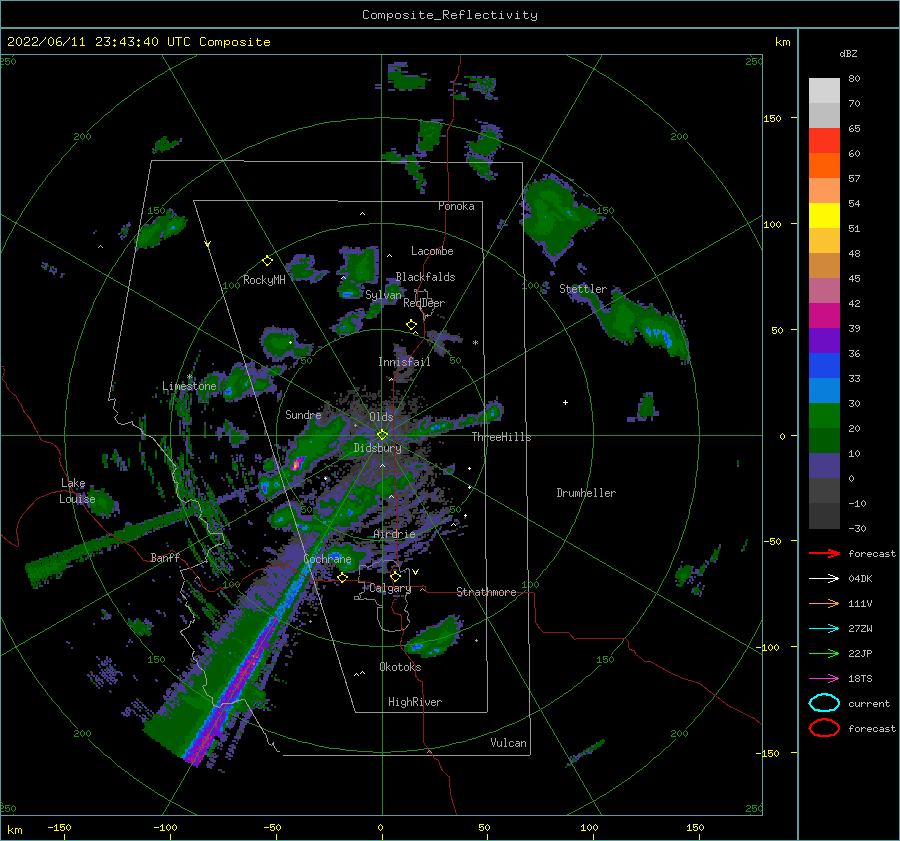The height and width of the screenshot is (841, 900).
Task: Click the green 22JP arrow legend icon
Action: coord(824,653)
